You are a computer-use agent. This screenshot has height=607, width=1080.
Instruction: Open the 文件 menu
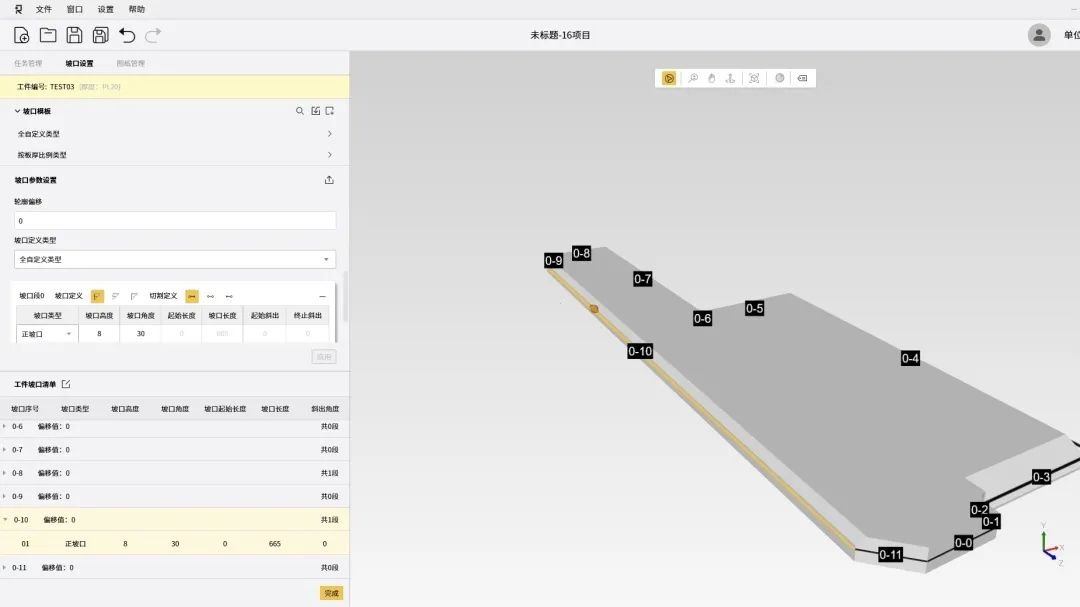click(x=44, y=9)
